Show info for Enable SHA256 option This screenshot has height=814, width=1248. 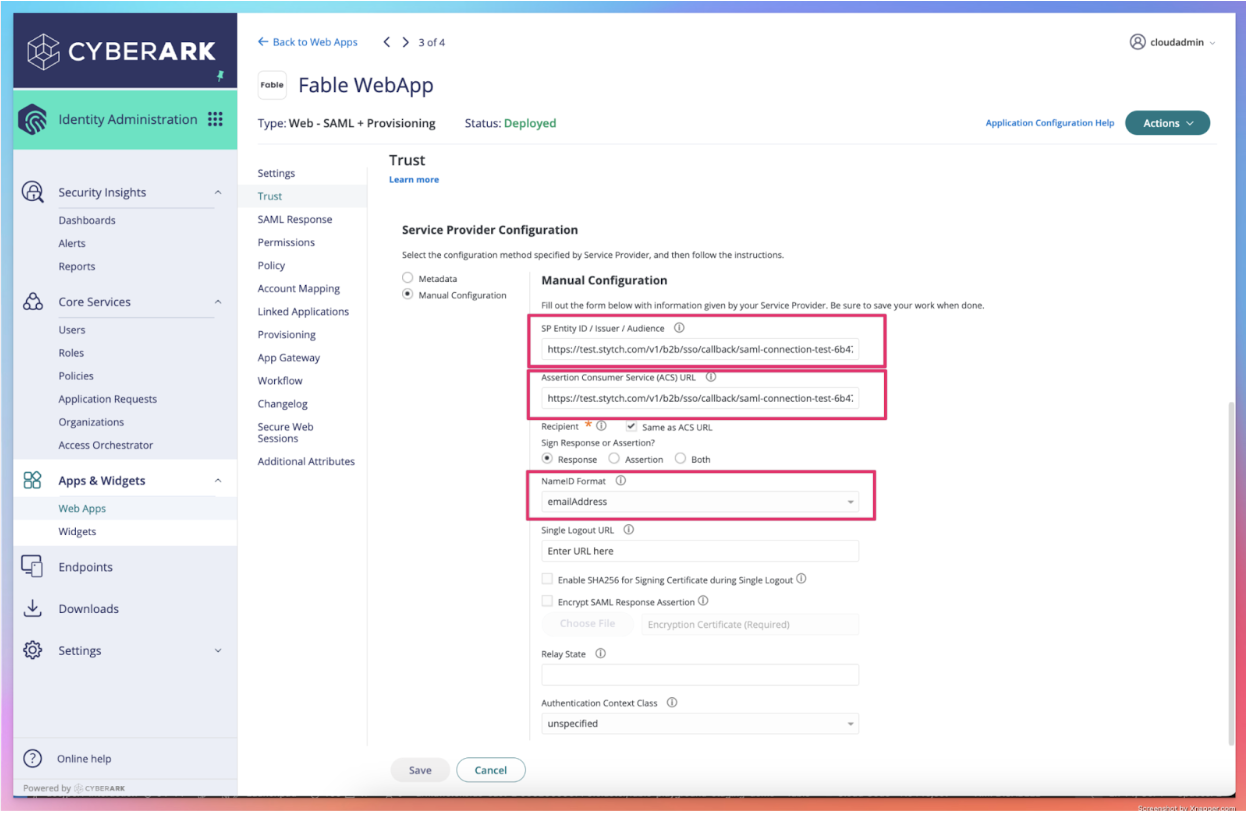point(801,579)
